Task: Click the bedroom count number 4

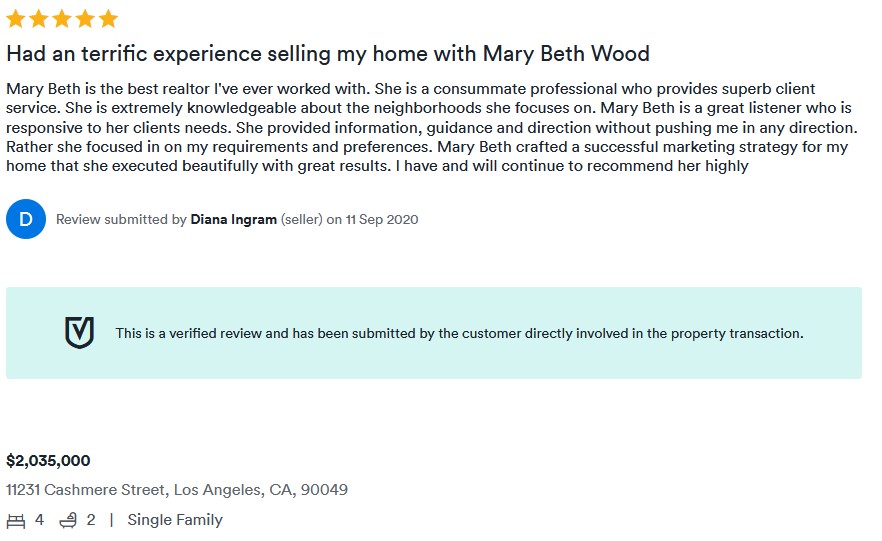Action: click(39, 520)
